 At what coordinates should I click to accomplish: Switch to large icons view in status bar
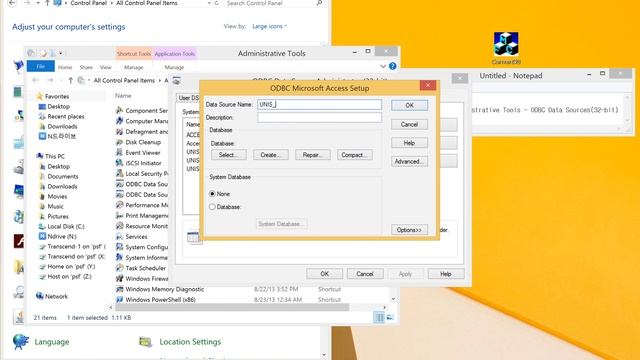(390, 318)
